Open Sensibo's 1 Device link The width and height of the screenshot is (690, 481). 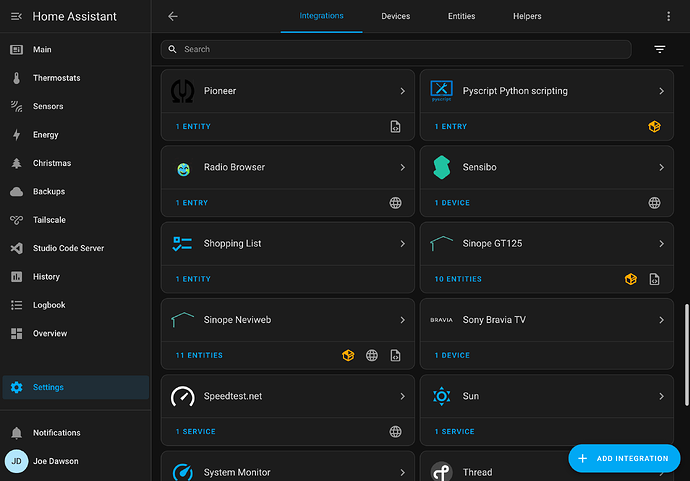tap(452, 203)
